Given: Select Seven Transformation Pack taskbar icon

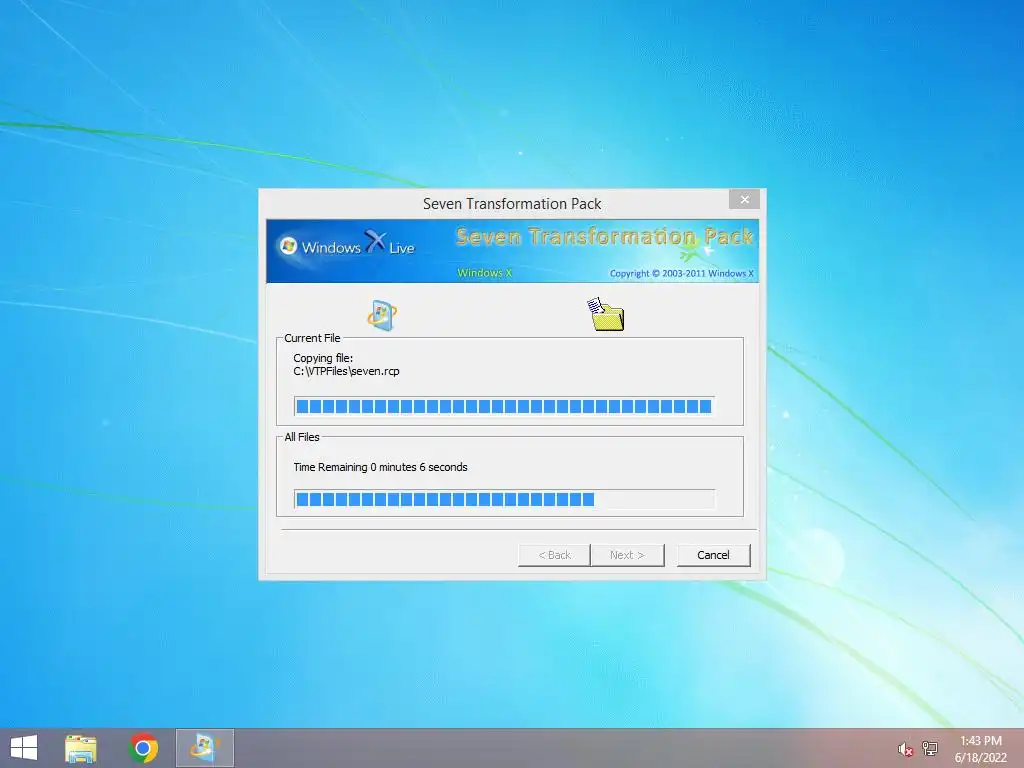Looking at the screenshot, I should (204, 748).
